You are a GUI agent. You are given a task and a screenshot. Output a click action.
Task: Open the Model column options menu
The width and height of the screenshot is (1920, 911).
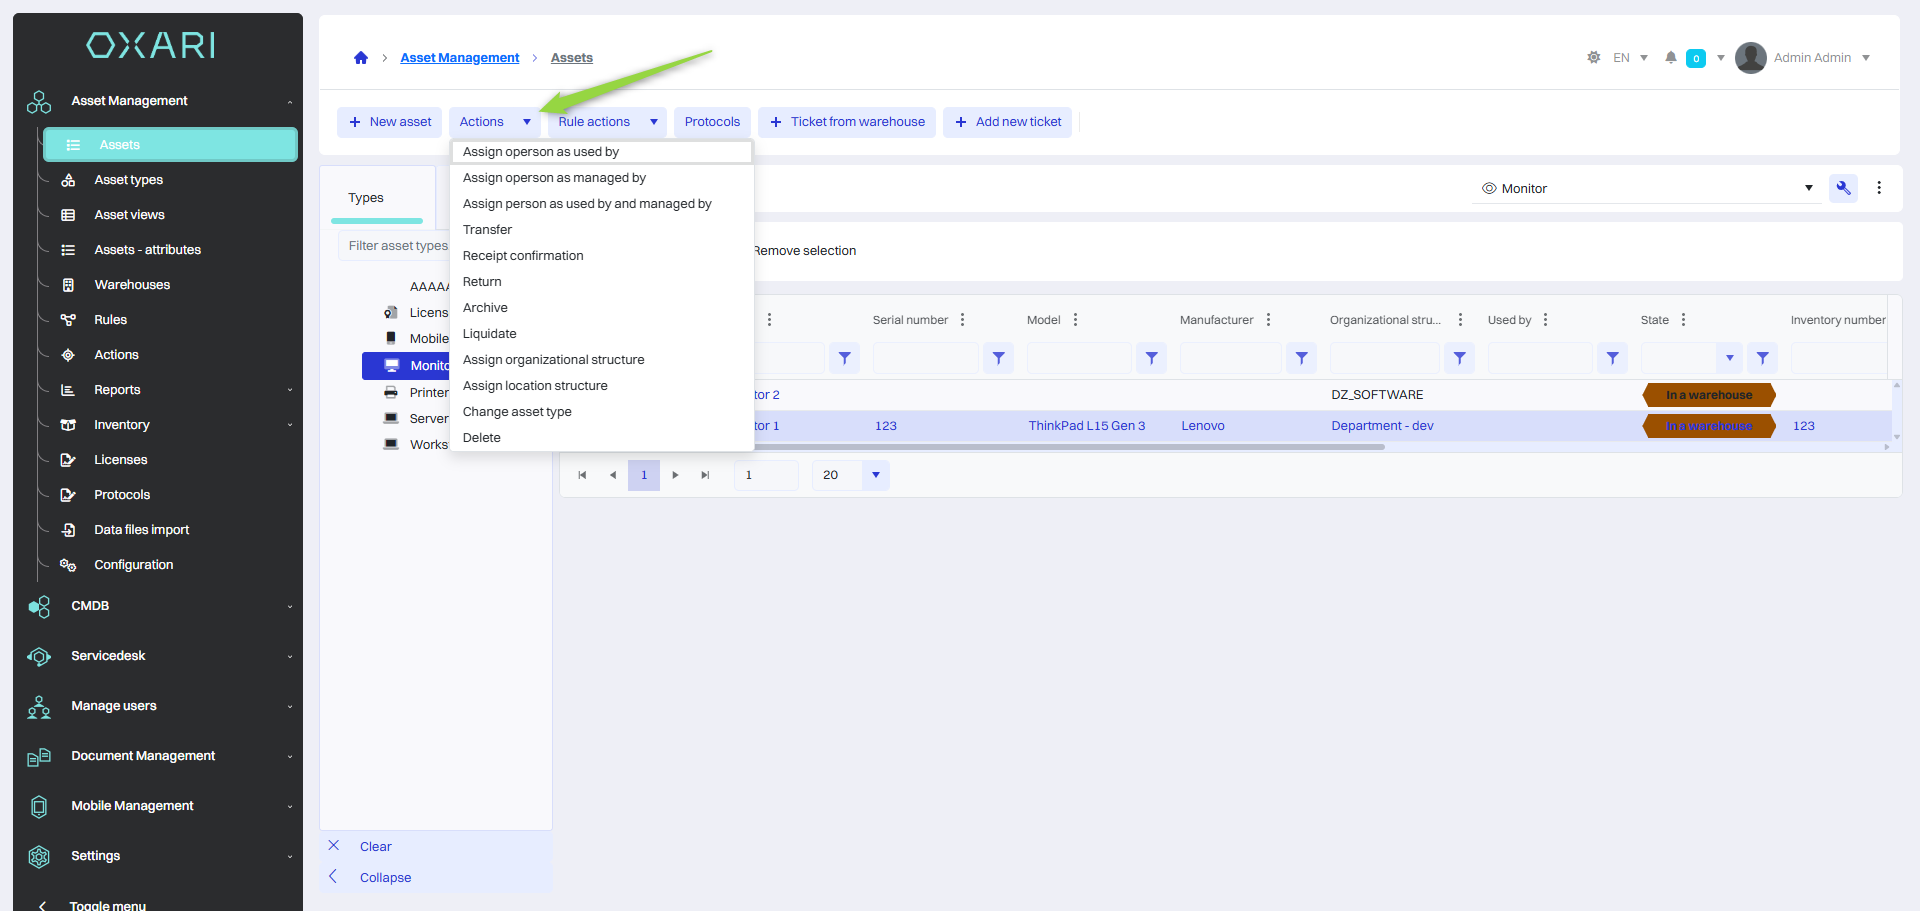(x=1076, y=320)
